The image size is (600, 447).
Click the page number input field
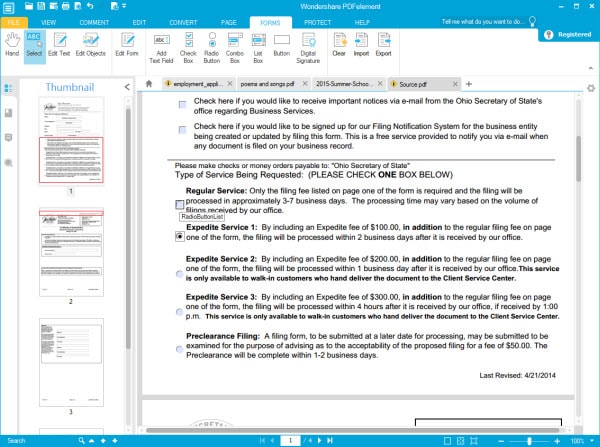point(290,441)
